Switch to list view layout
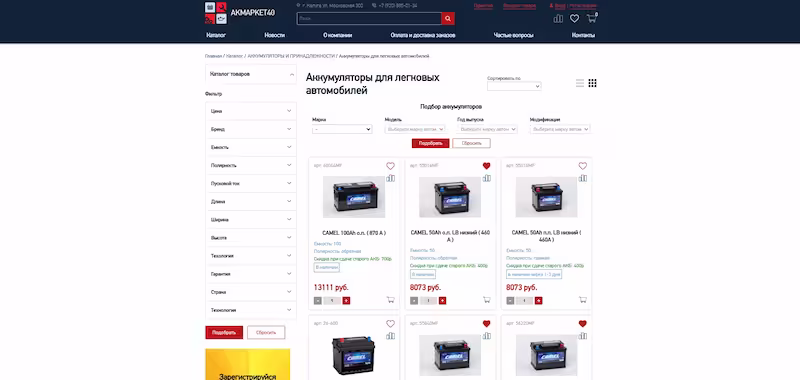This screenshot has width=800, height=380. [x=580, y=83]
